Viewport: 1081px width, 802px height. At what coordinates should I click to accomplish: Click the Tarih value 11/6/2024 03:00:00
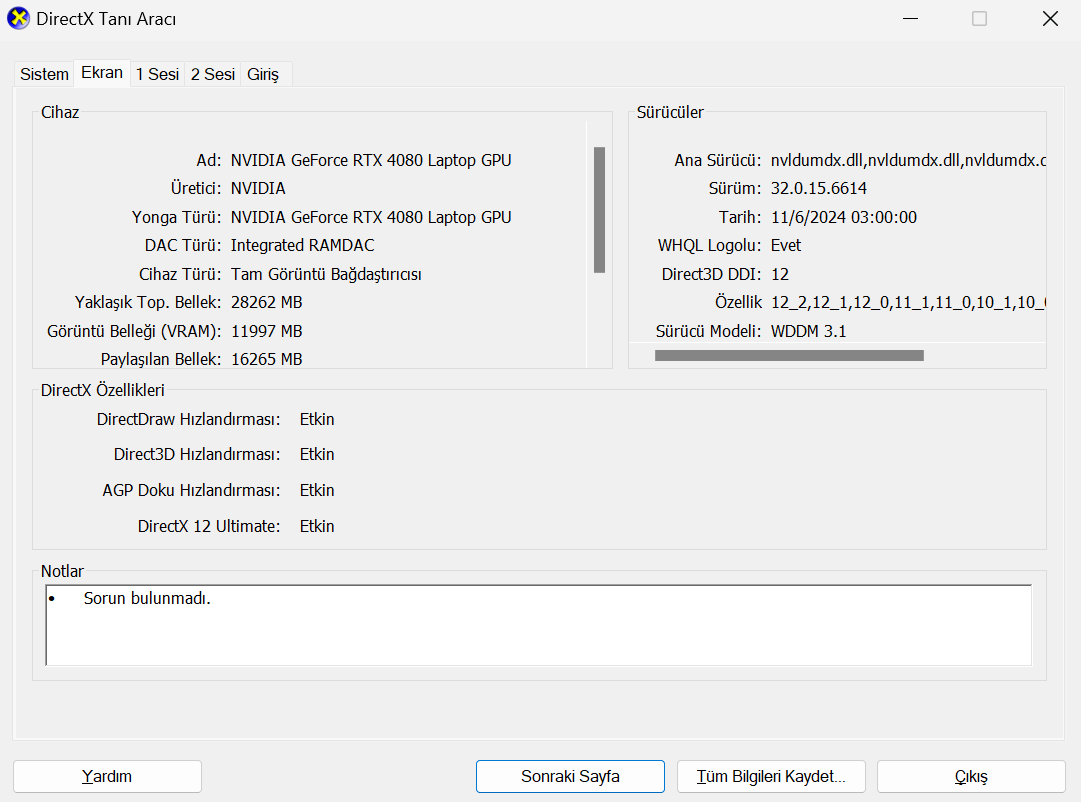click(x=844, y=217)
